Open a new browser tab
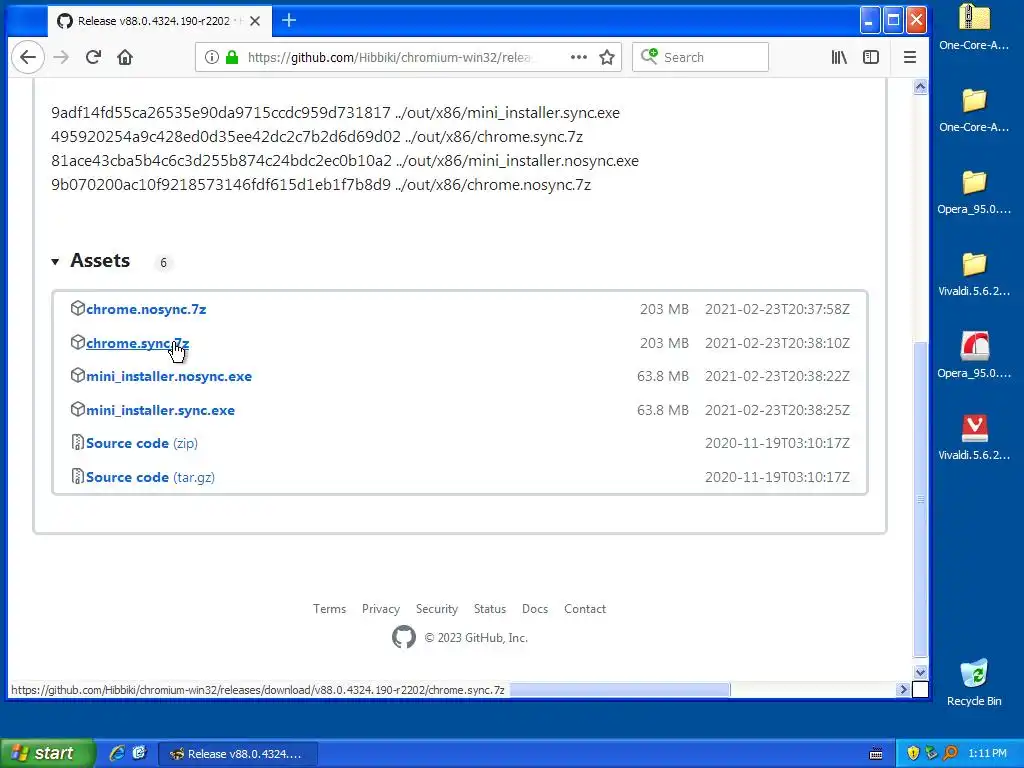The width and height of the screenshot is (1024, 768). coord(289,20)
